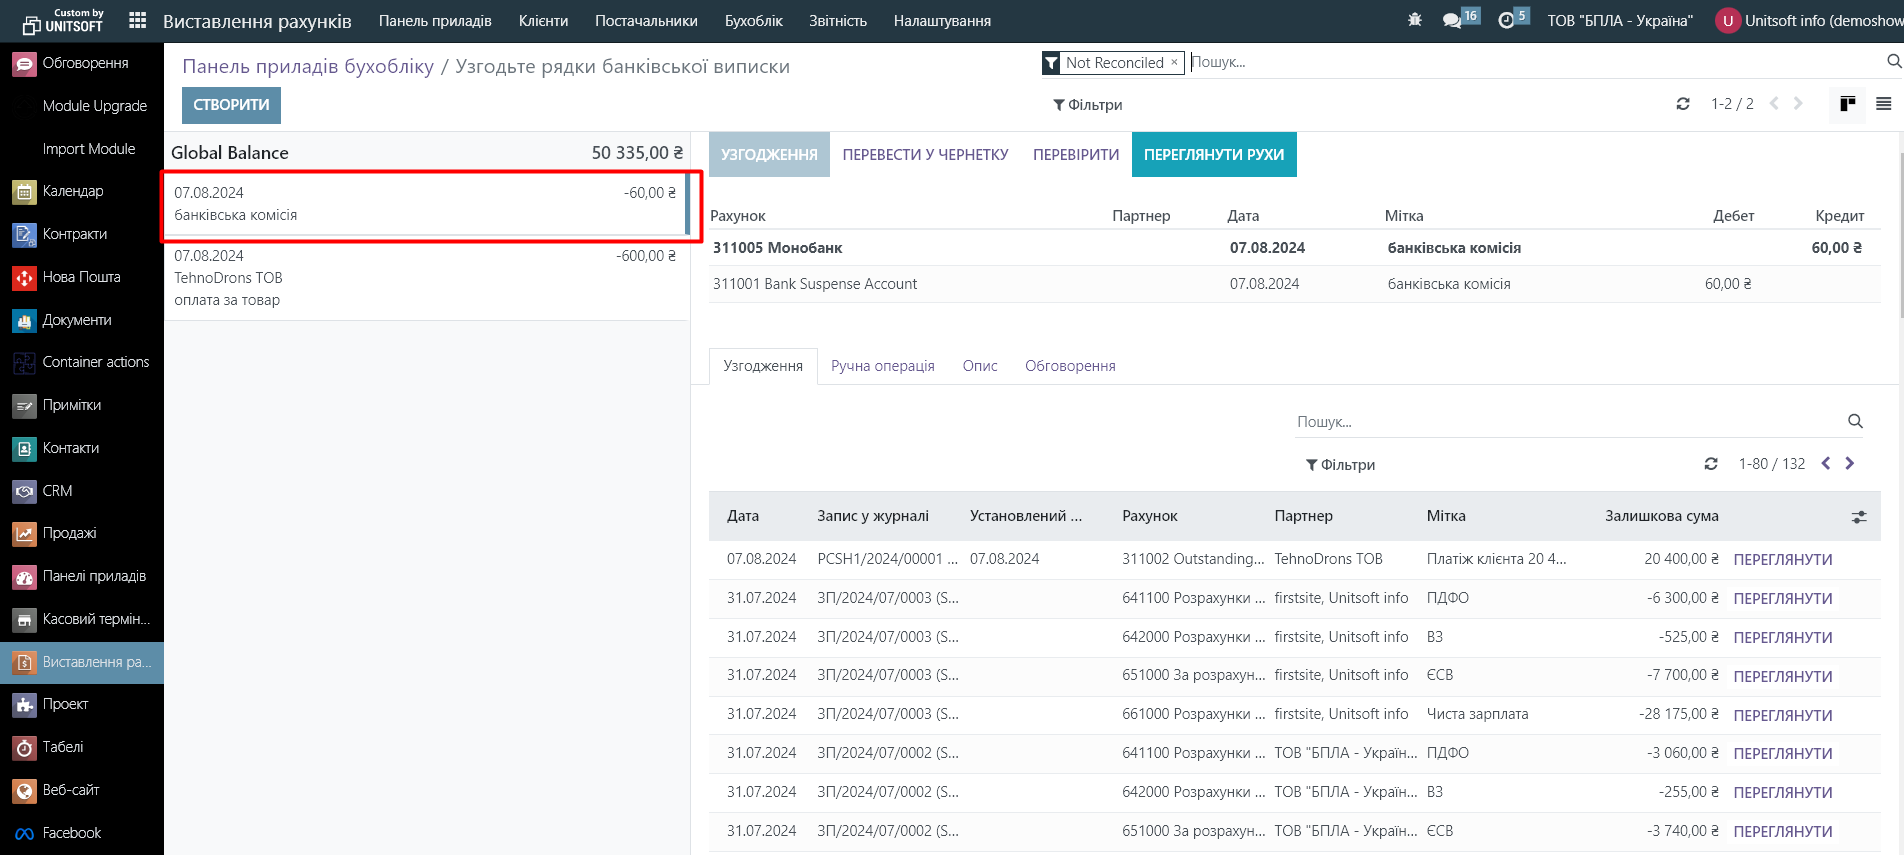Open the activities clock icon with badge 5
This screenshot has width=1904, height=855.
tap(1507, 21)
